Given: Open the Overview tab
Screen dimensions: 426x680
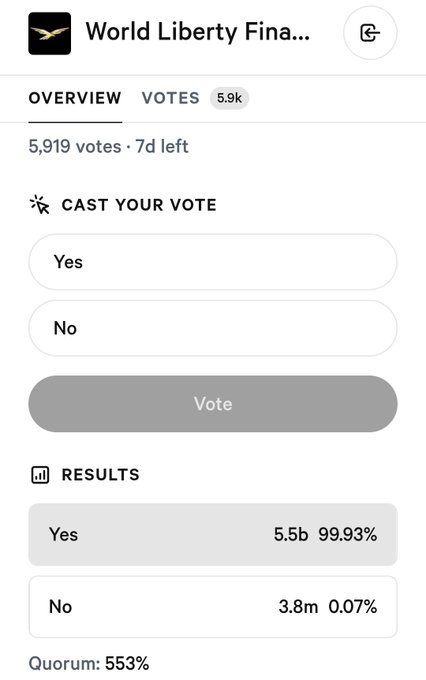Looking at the screenshot, I should 75,98.
